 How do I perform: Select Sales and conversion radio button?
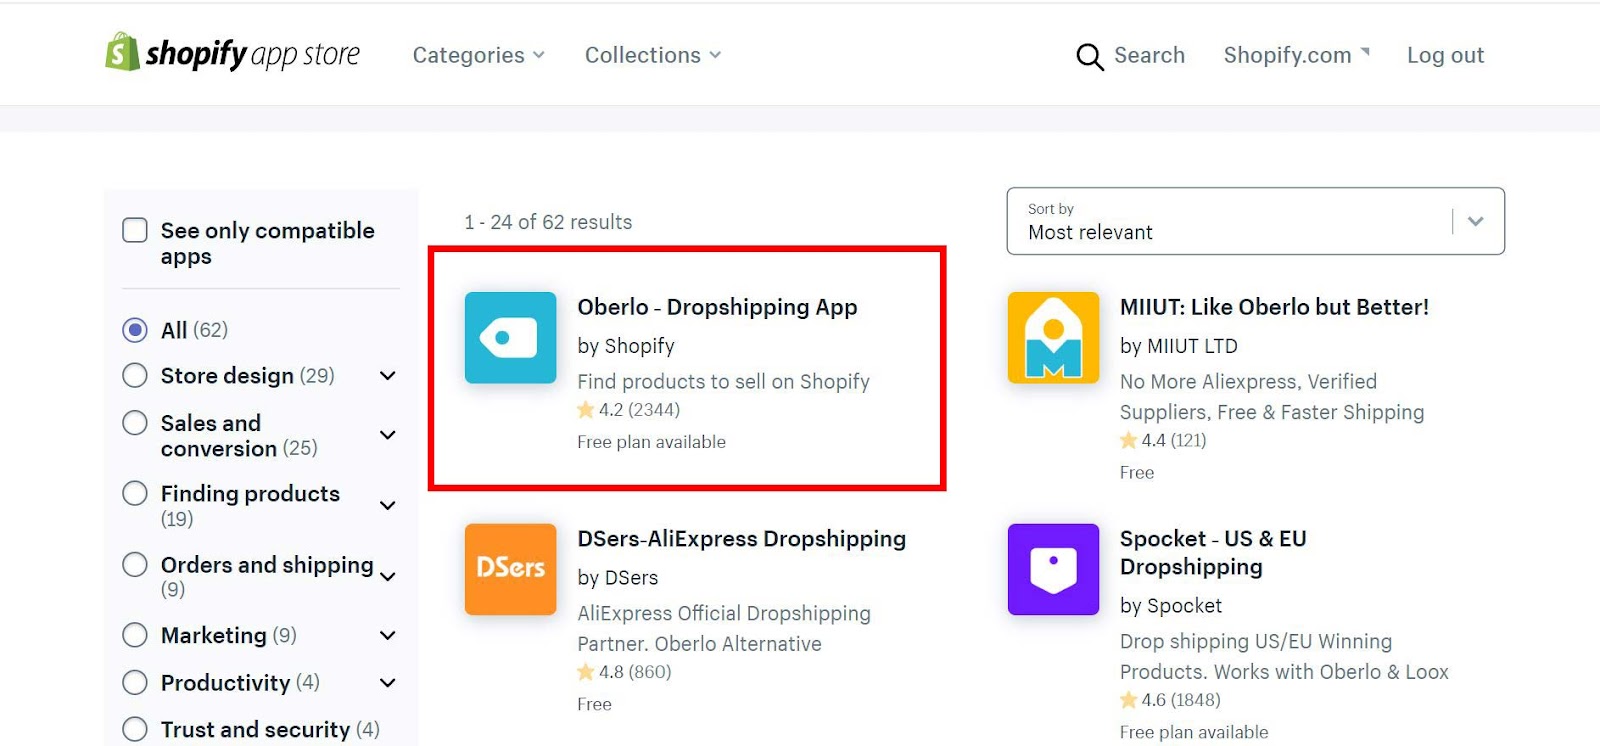135,423
